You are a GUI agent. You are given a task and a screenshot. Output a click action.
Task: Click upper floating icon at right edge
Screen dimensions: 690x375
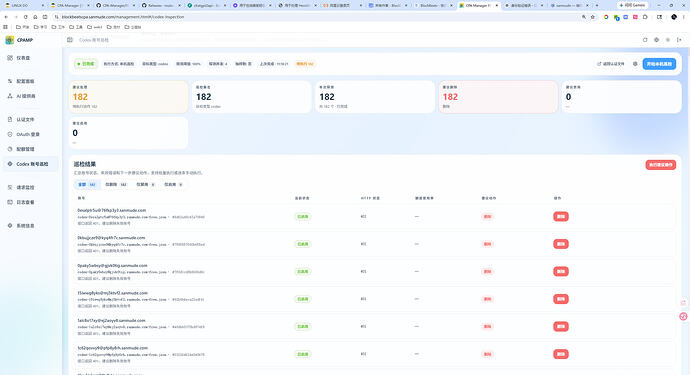point(683,303)
